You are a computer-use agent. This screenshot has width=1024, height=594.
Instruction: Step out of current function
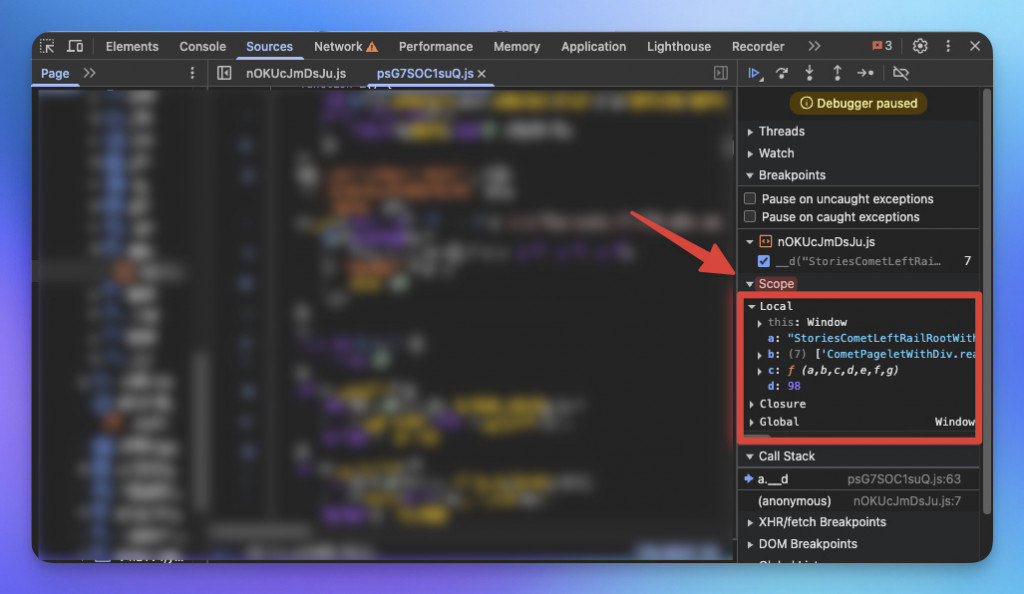click(837, 73)
